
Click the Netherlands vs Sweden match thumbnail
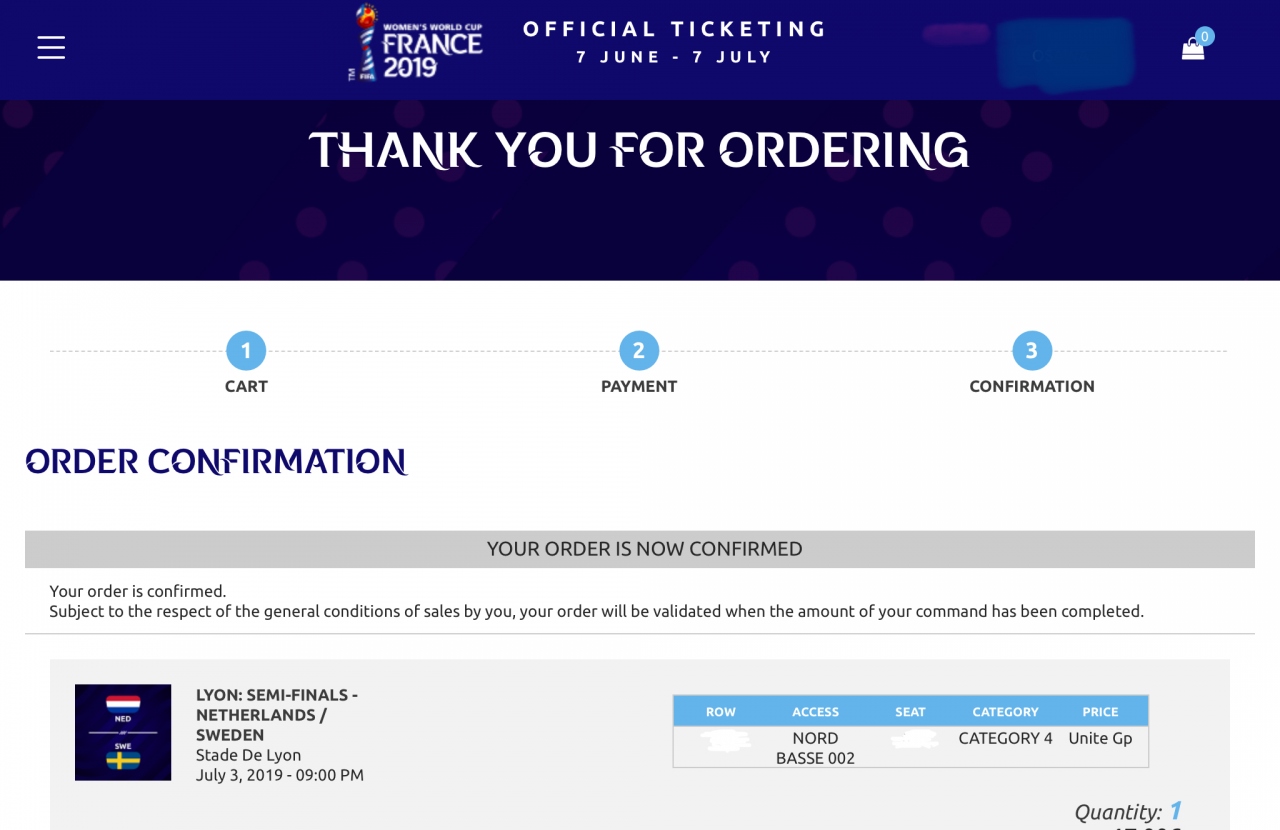[x=123, y=732]
